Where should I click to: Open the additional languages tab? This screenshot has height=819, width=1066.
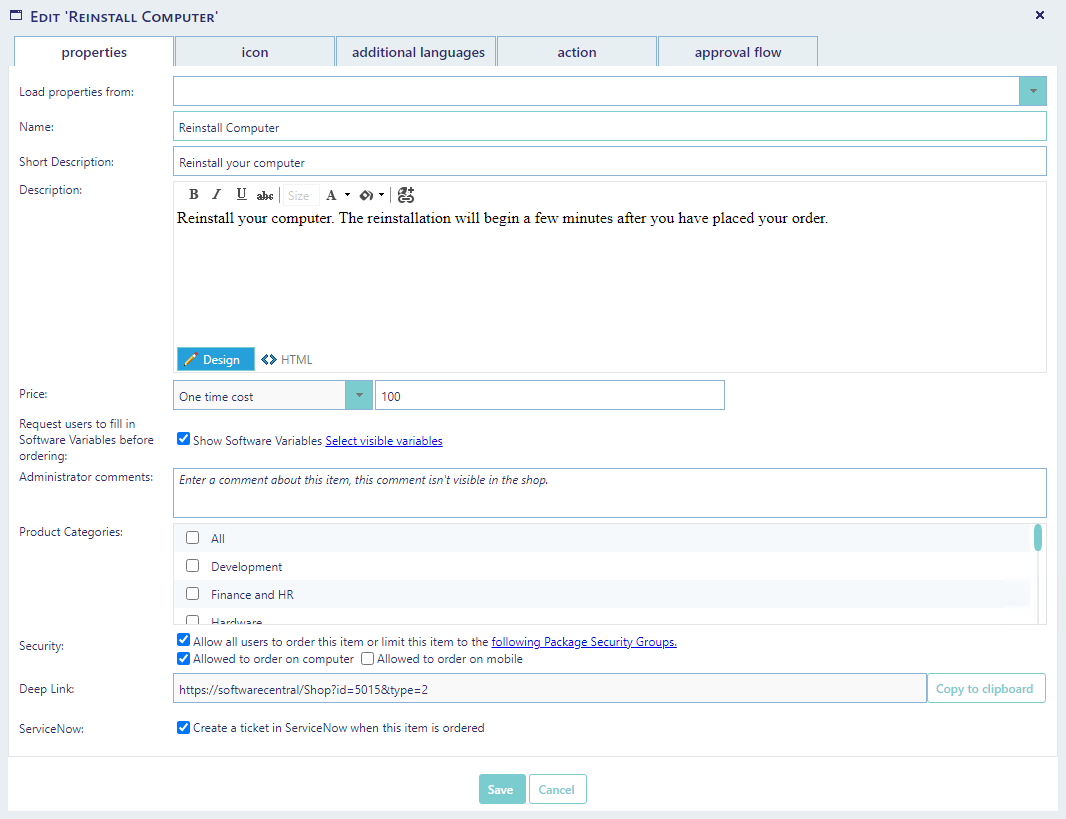(x=418, y=52)
